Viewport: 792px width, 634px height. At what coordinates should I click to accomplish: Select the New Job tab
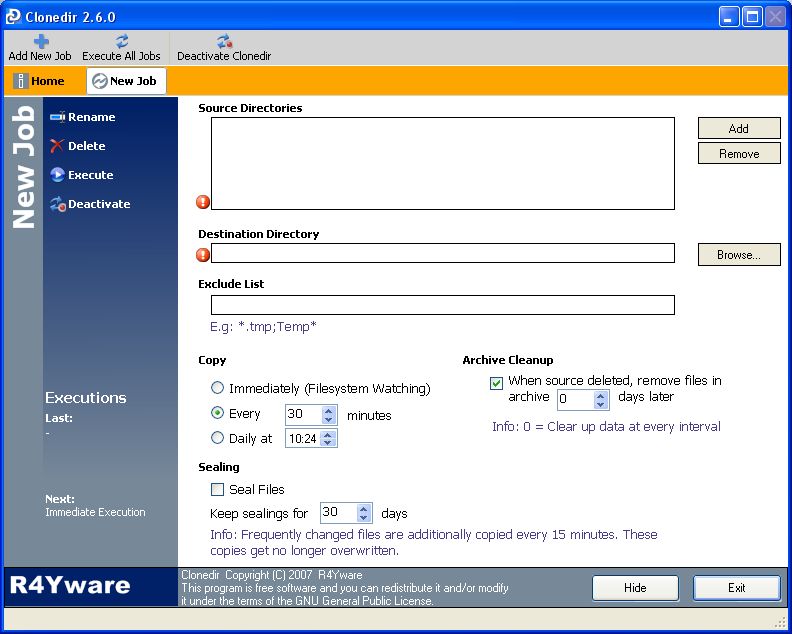pos(125,81)
